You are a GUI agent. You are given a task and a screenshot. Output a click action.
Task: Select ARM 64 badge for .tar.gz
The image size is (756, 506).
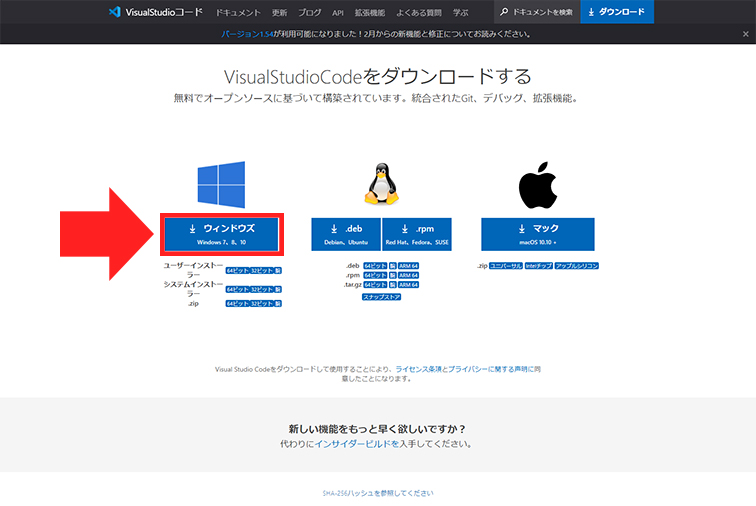click(x=408, y=285)
